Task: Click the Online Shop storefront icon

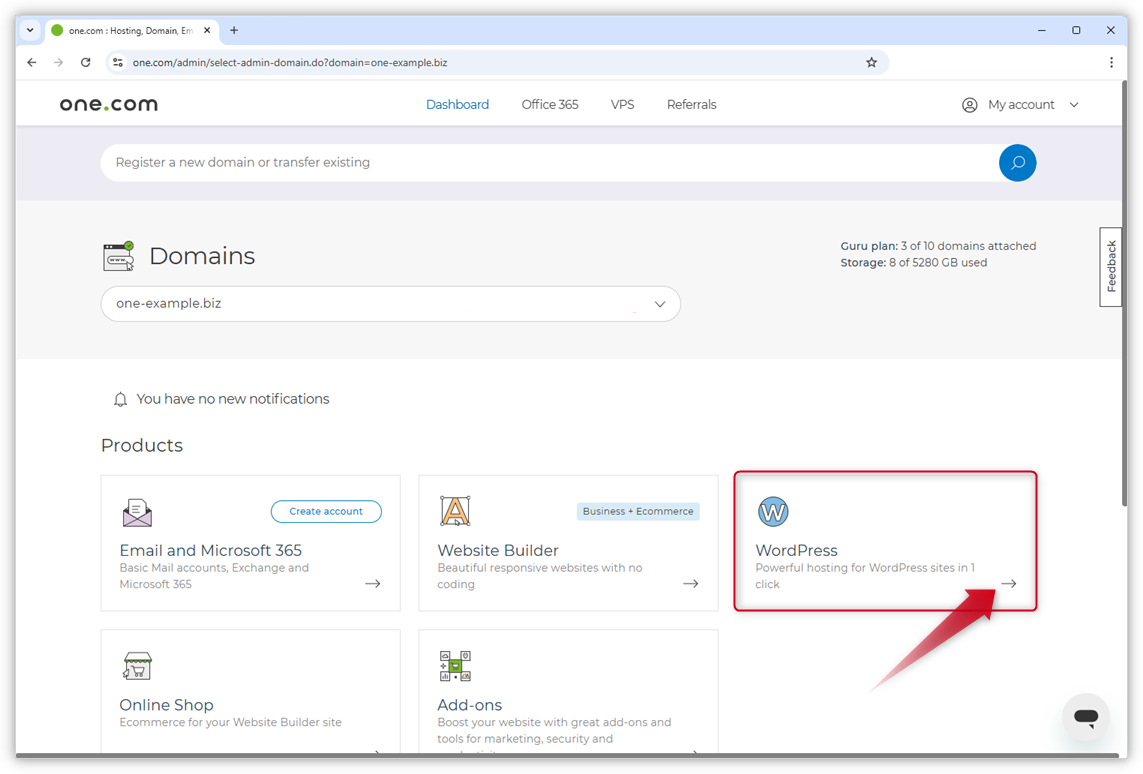Action: click(x=137, y=665)
